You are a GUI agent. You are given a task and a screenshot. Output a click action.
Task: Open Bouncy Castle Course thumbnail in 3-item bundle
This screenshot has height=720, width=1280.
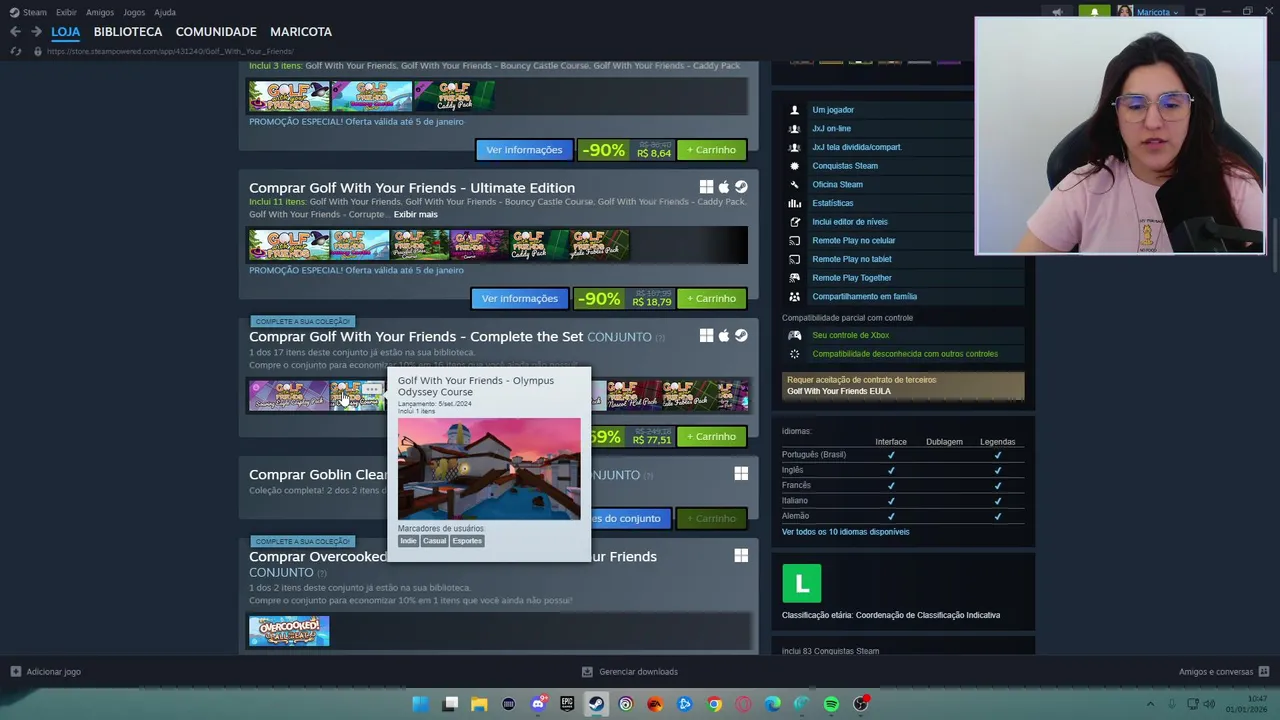[371, 96]
